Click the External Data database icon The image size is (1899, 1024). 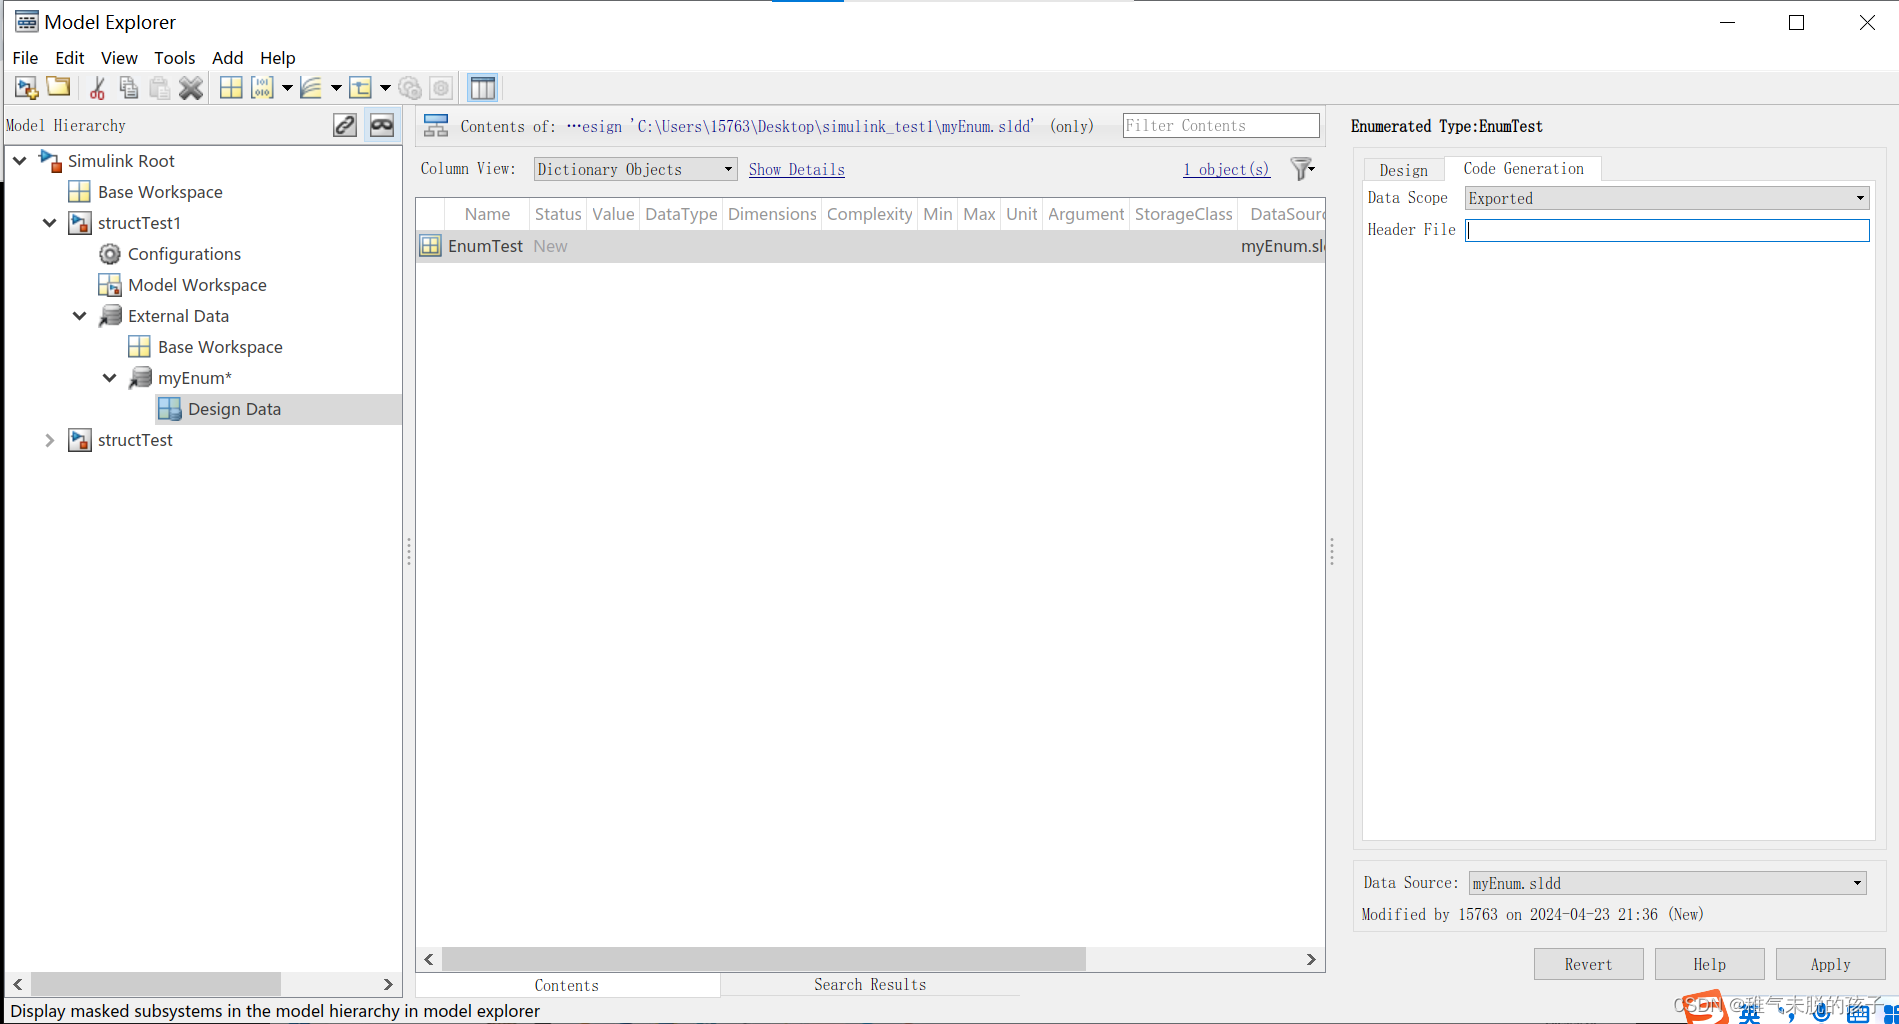110,316
